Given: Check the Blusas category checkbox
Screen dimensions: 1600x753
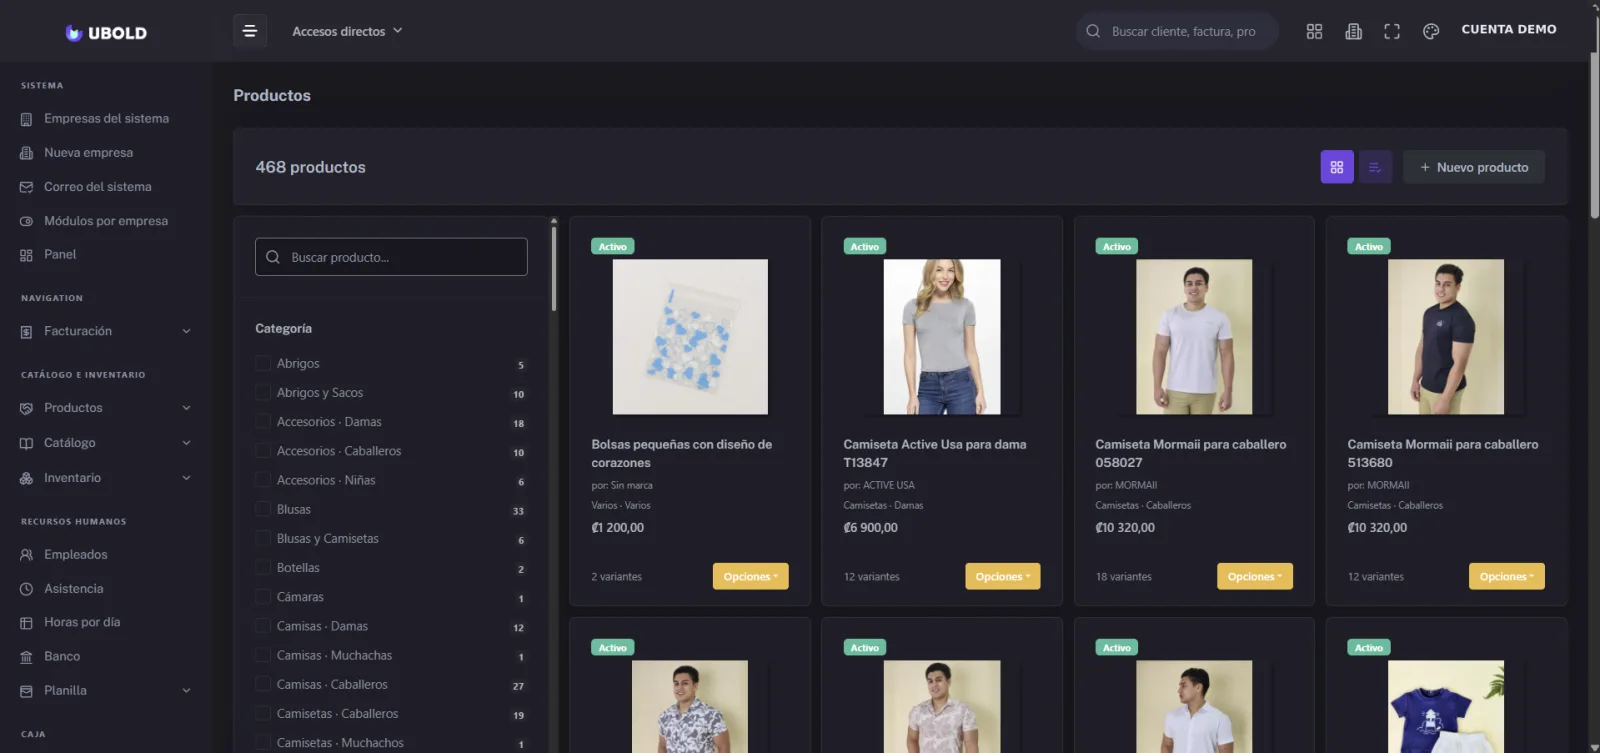Looking at the screenshot, I should [263, 508].
